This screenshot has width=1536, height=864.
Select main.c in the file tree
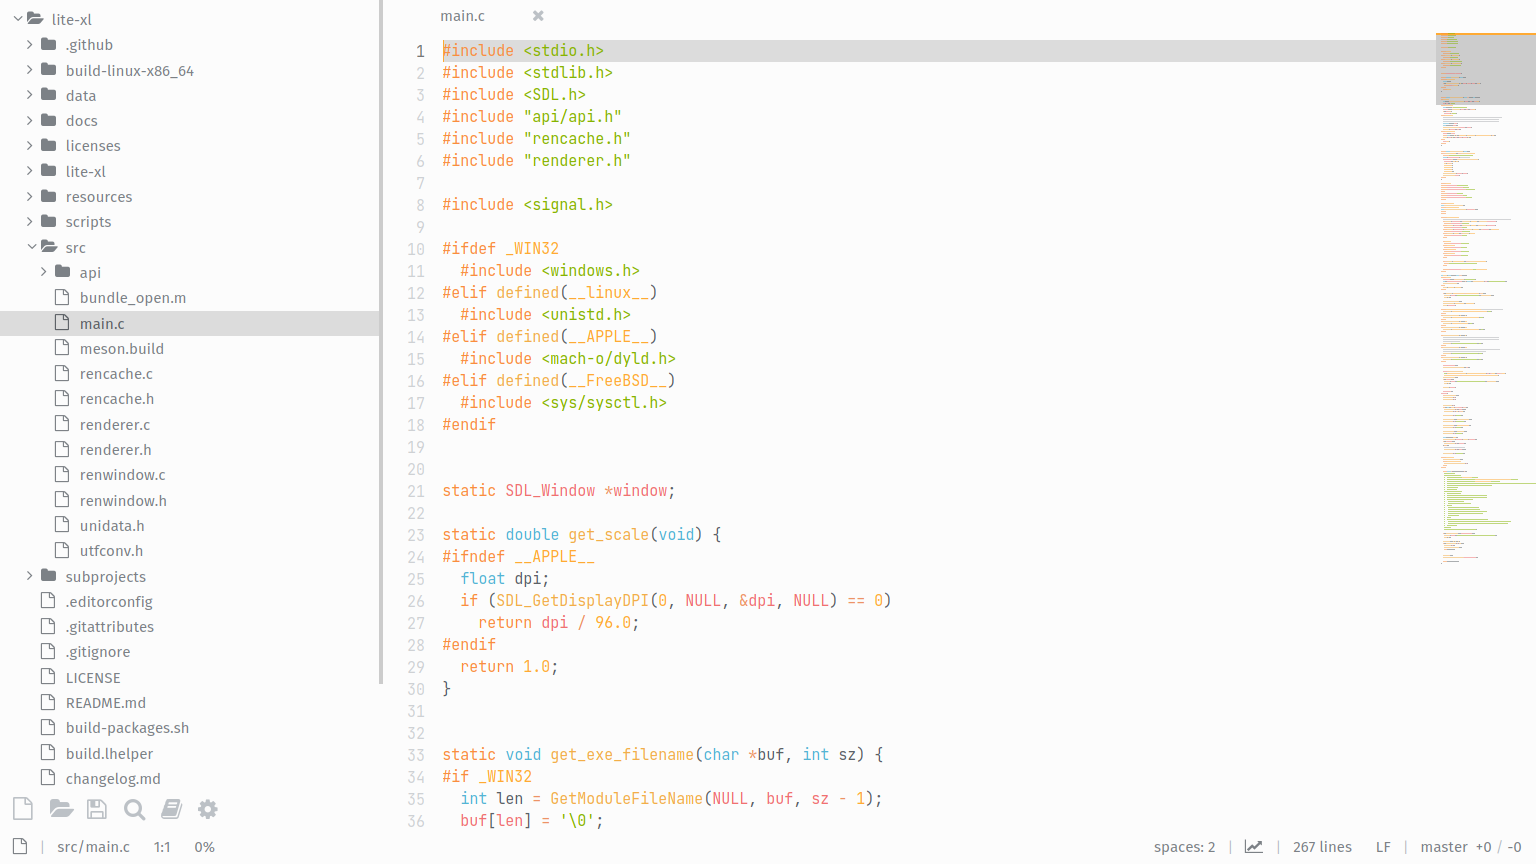190,323
